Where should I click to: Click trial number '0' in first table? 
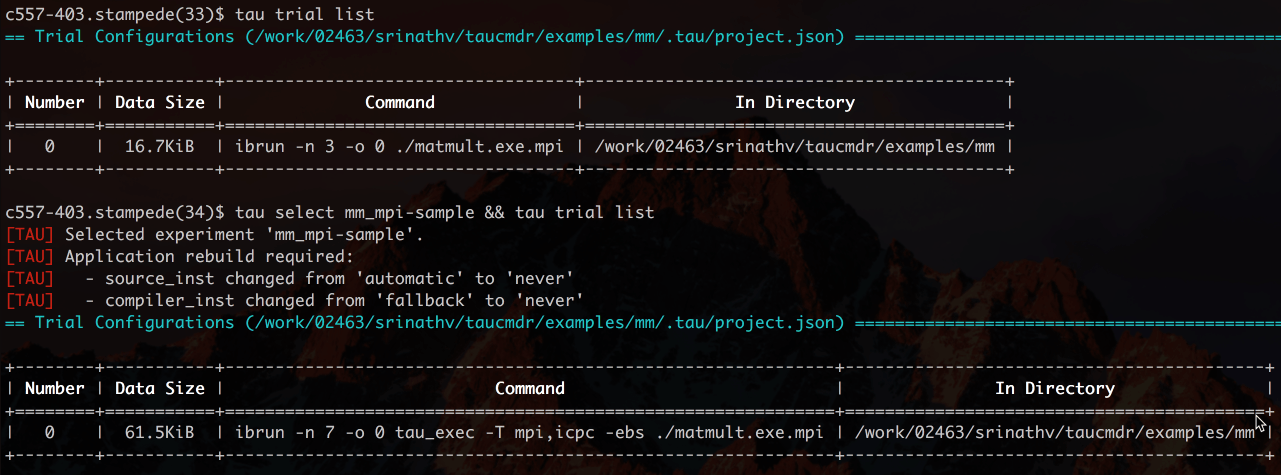click(x=50, y=146)
